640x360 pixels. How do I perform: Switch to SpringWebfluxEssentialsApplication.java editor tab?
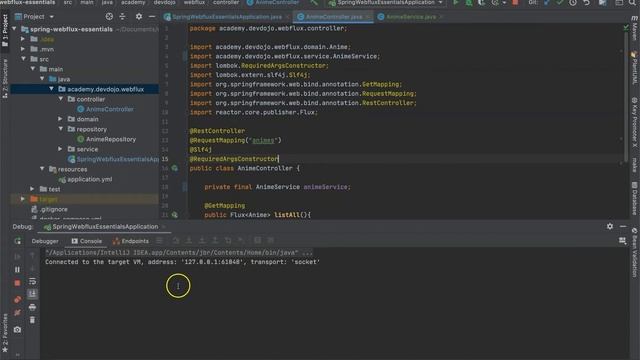pos(227,17)
